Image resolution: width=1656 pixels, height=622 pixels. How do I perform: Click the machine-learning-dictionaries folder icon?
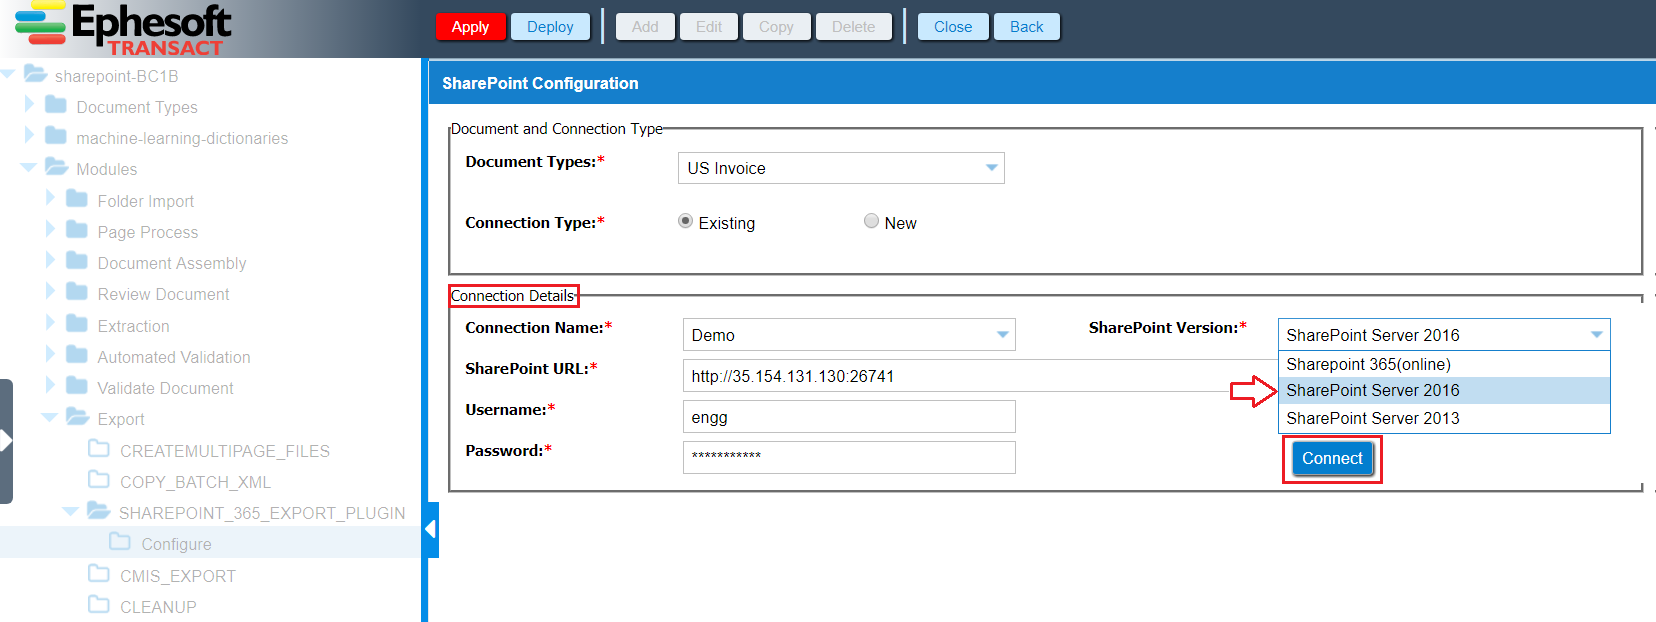pyautogui.click(x=56, y=136)
